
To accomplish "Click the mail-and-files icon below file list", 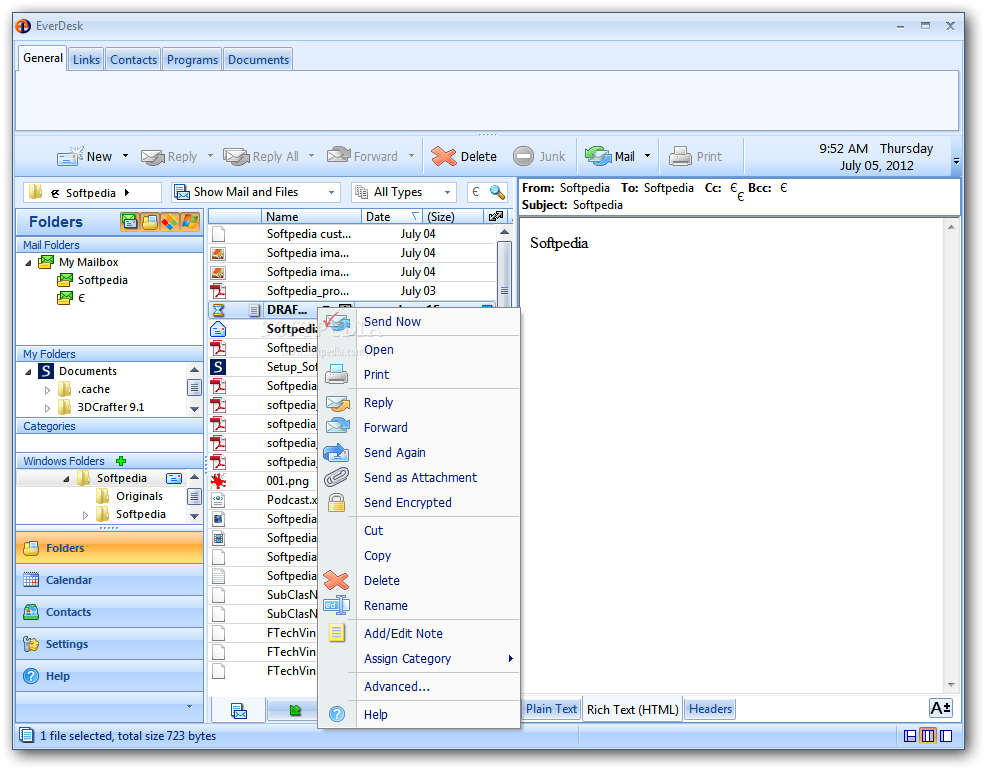I will click(x=239, y=710).
